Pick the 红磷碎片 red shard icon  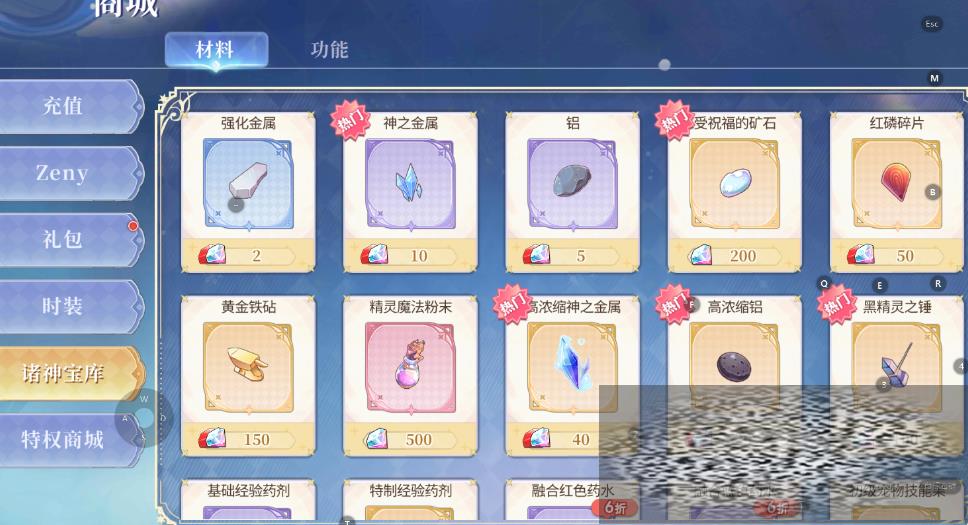point(896,184)
